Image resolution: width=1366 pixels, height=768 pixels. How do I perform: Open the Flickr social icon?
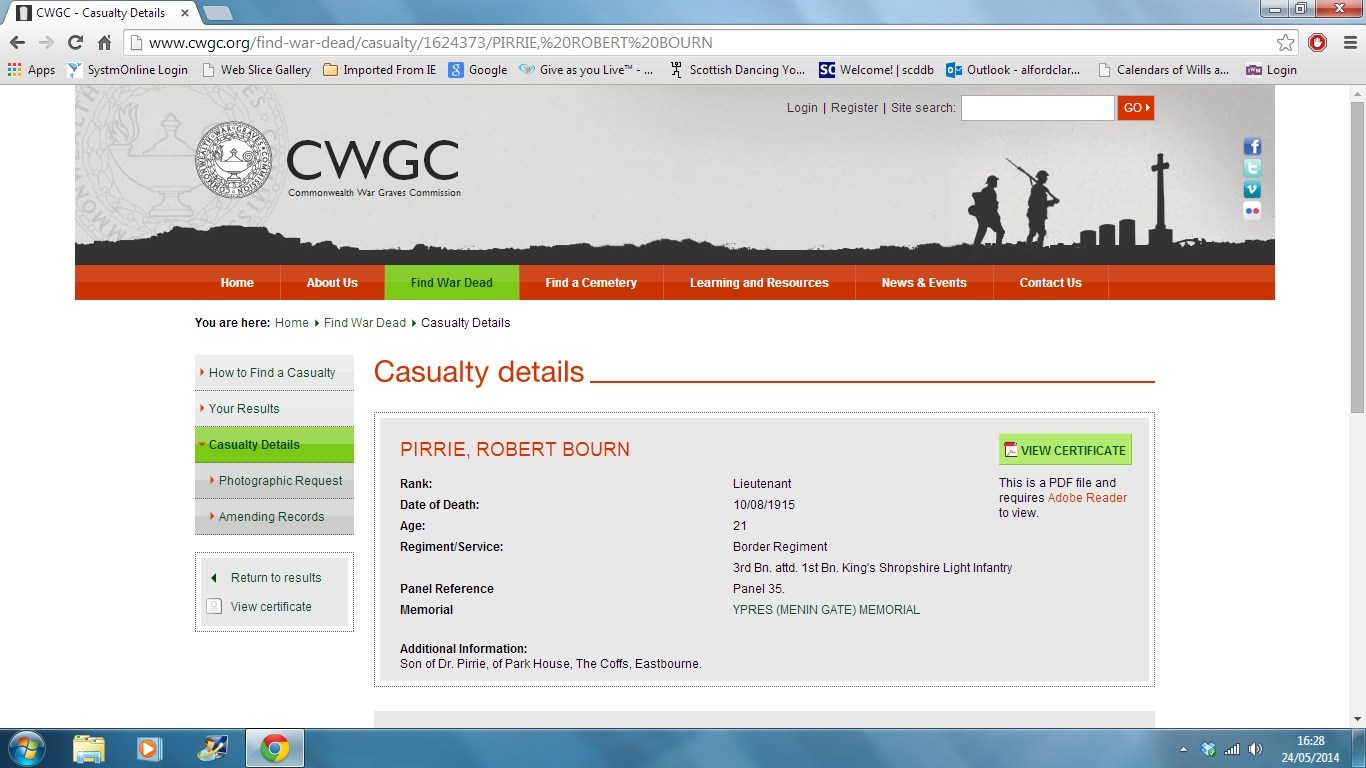(x=1252, y=210)
